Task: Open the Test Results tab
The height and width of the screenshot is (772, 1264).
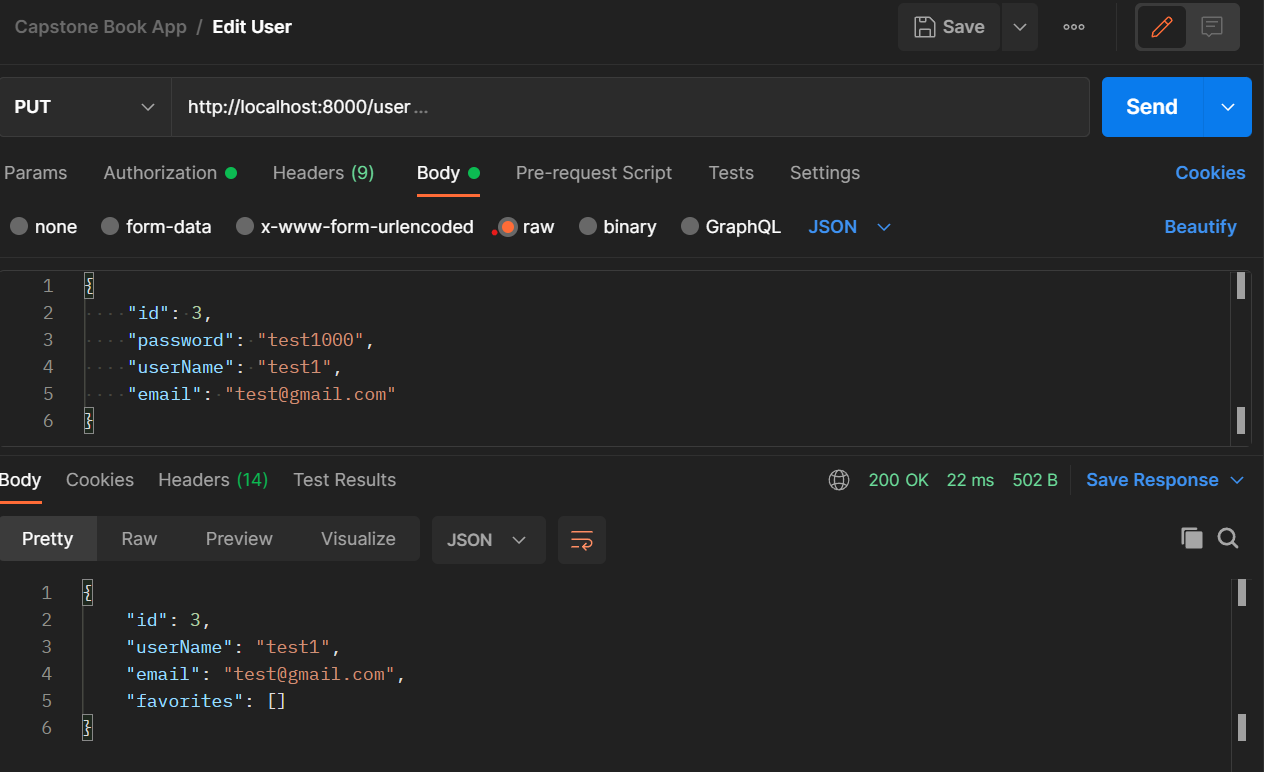Action: coord(344,480)
